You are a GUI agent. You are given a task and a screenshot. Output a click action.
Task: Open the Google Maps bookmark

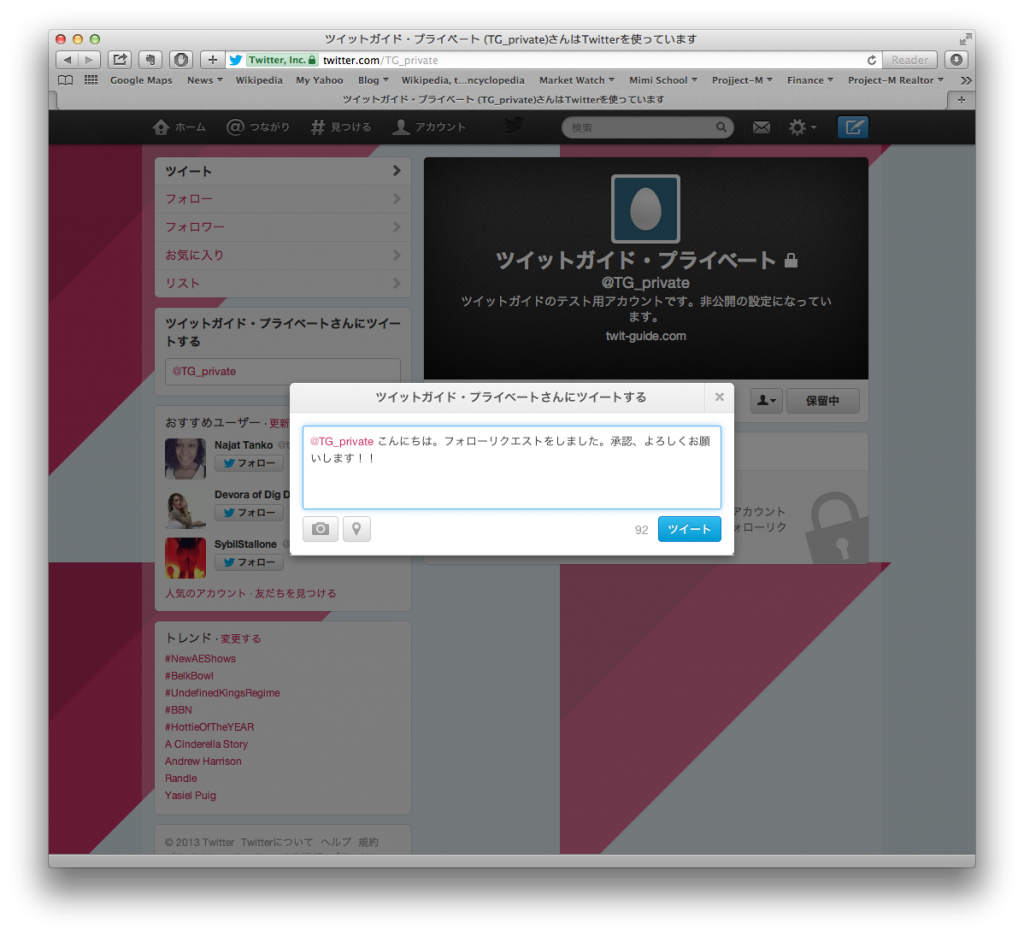coord(141,80)
